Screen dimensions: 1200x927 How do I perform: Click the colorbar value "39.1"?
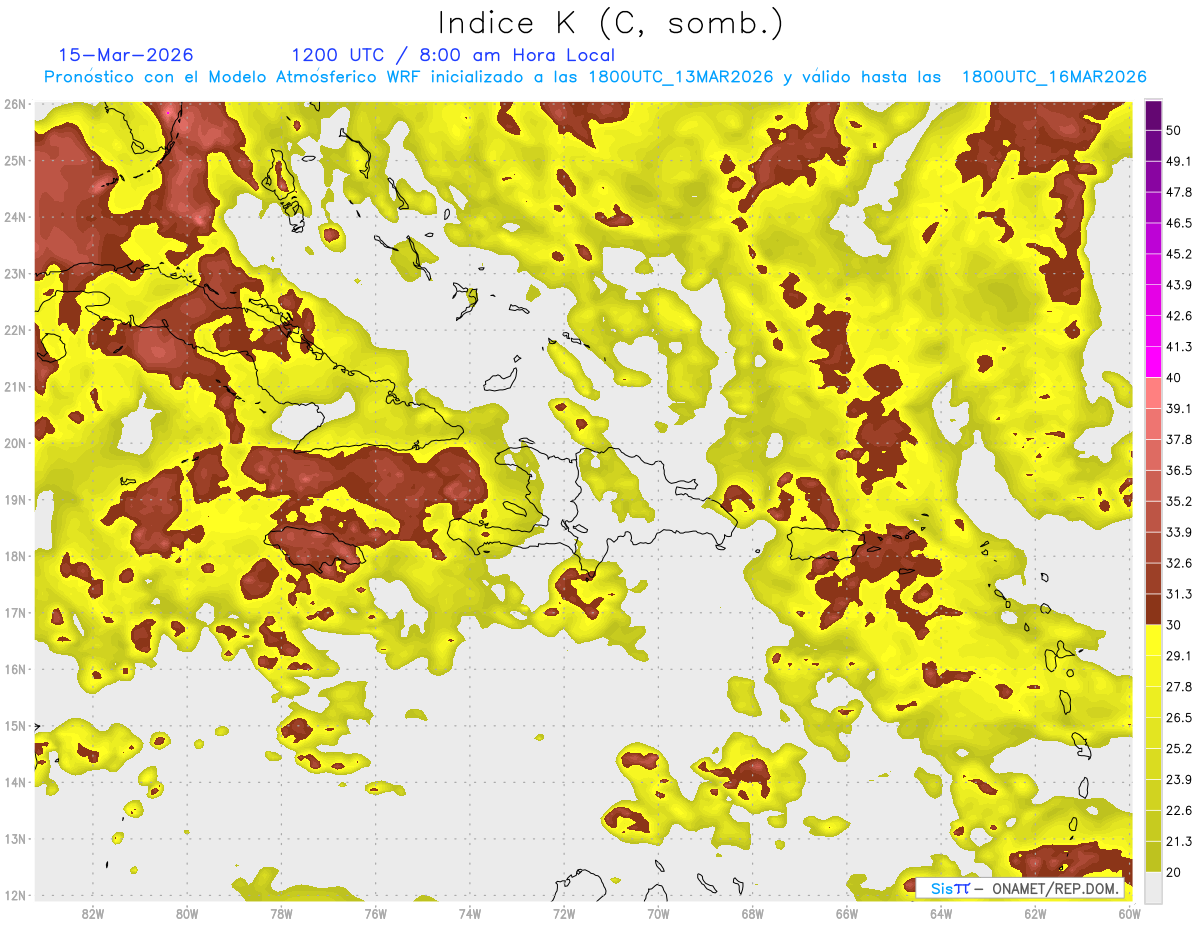(x=1178, y=408)
